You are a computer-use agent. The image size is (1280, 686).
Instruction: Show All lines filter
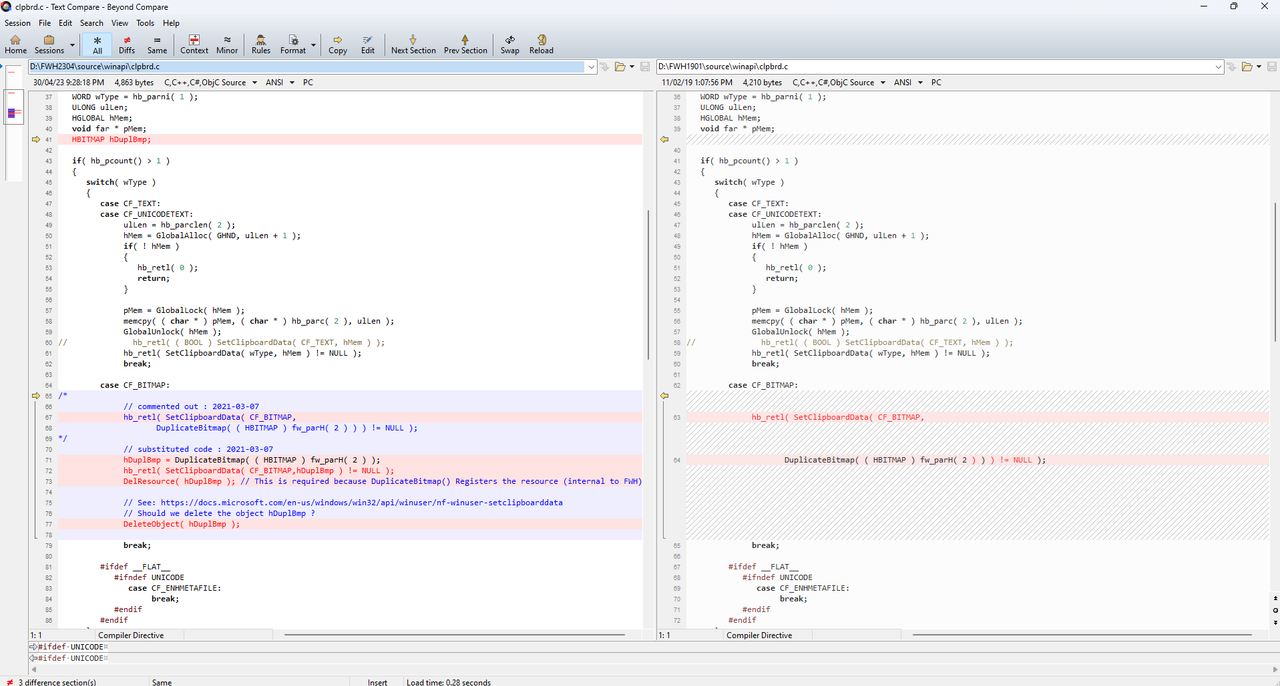pos(97,44)
